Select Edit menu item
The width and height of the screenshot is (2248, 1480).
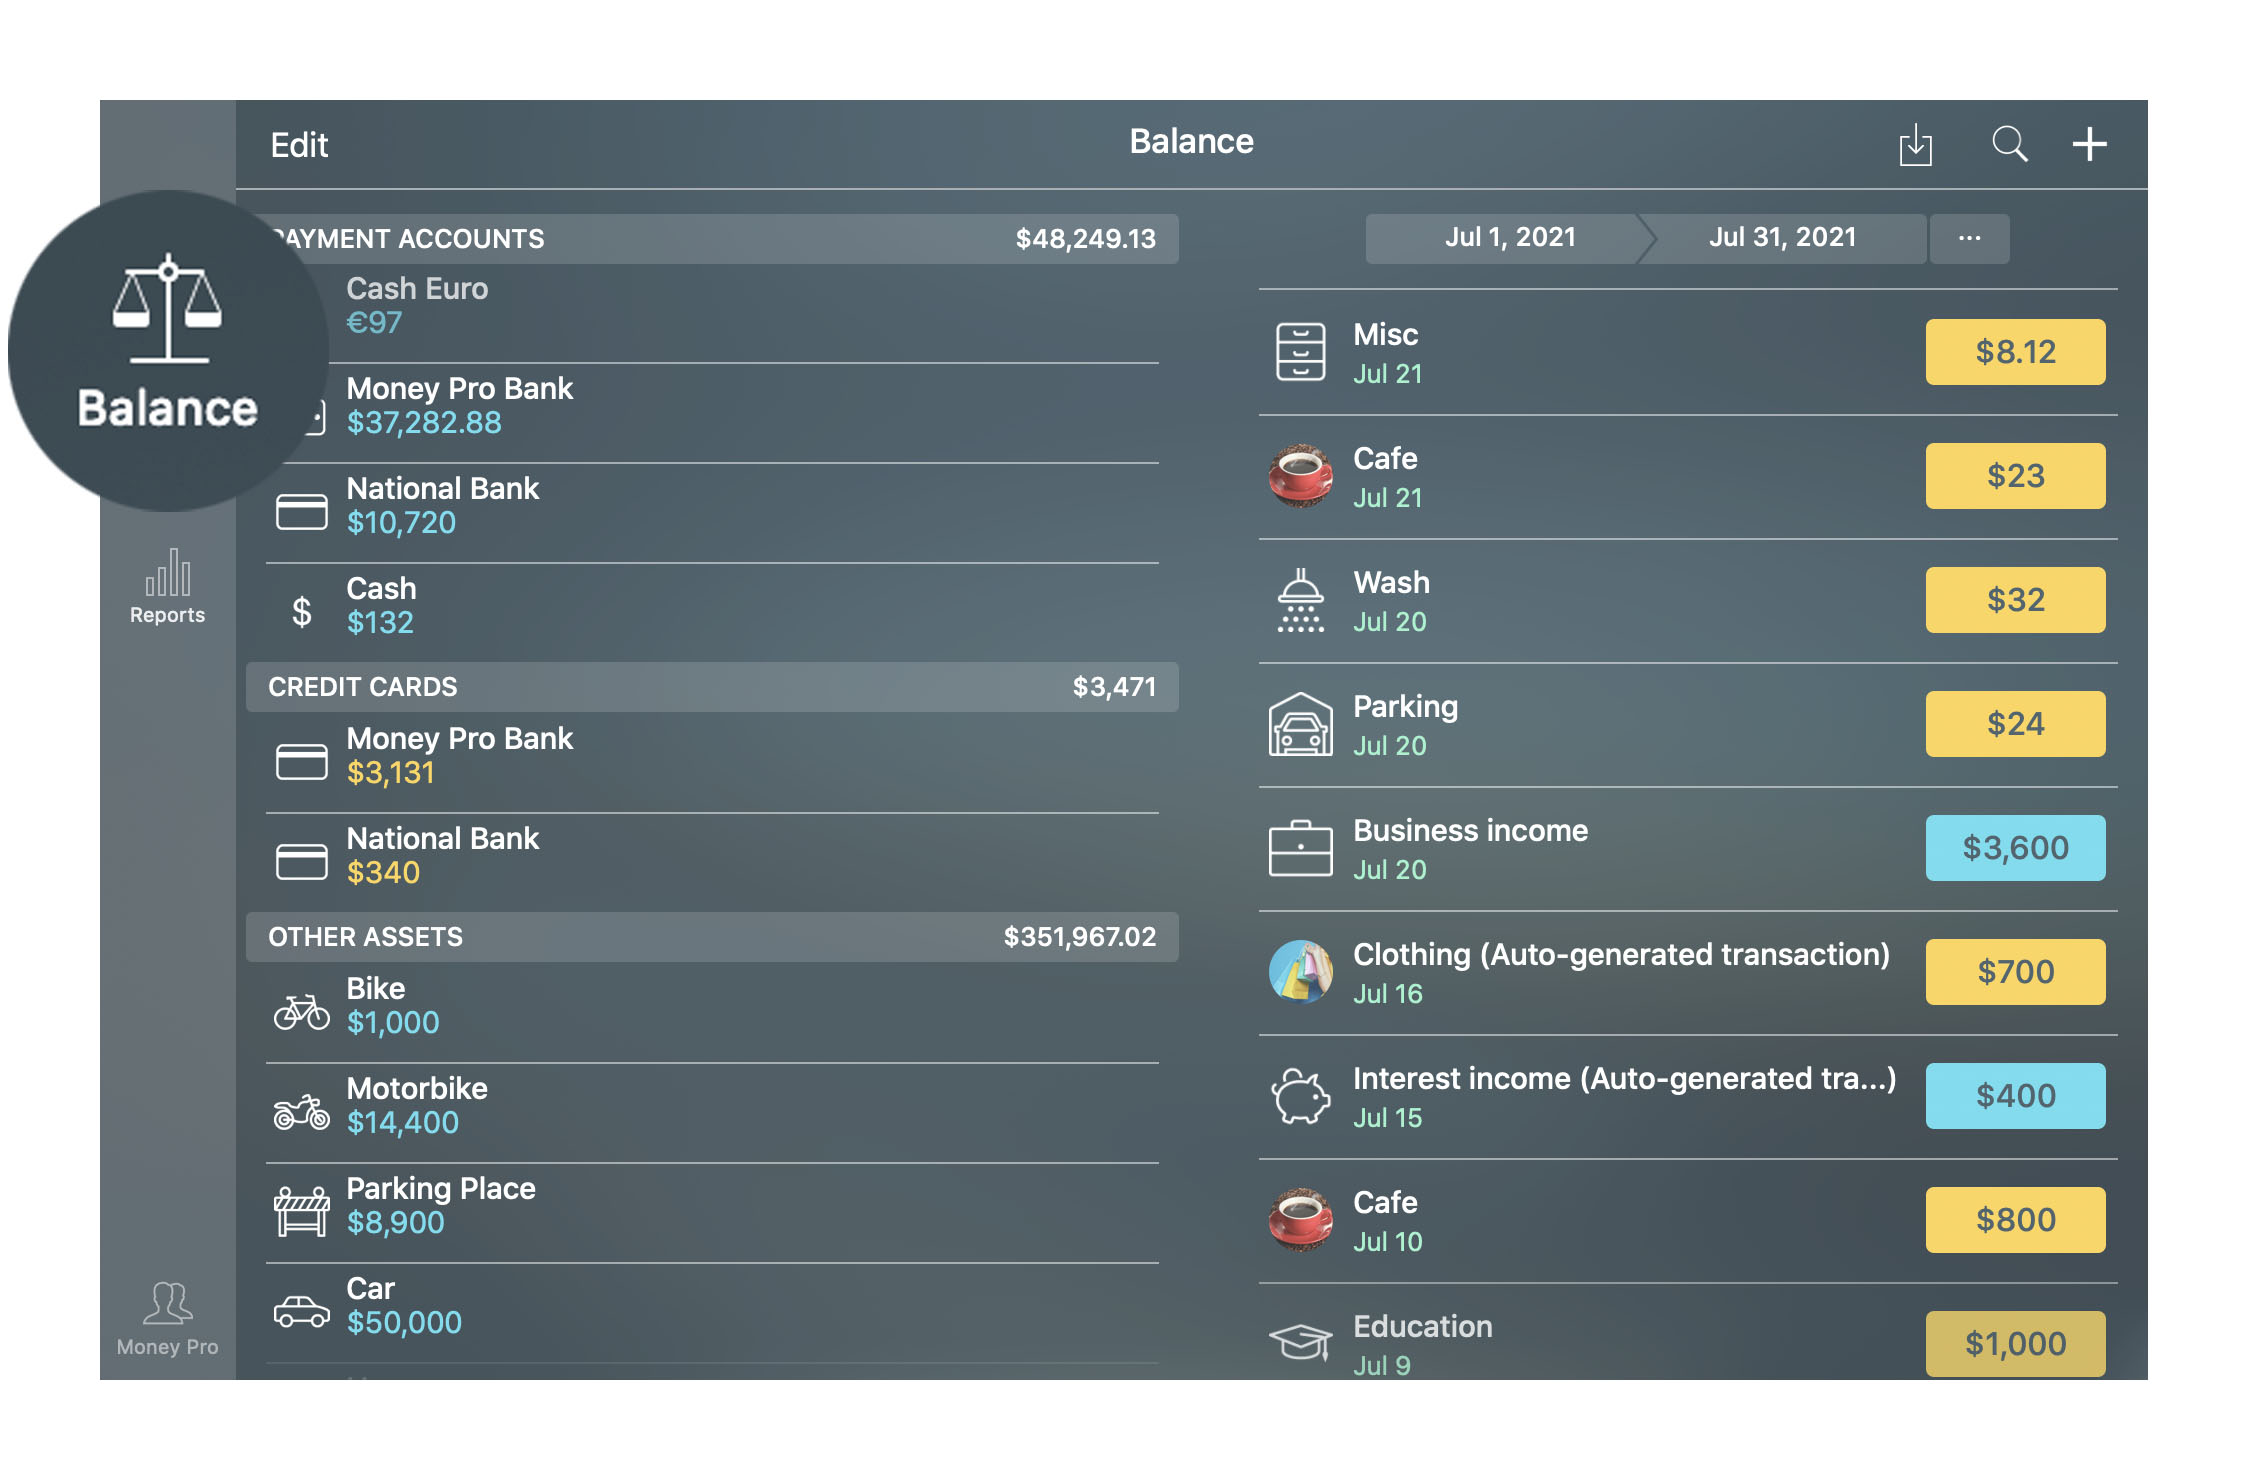pyautogui.click(x=297, y=144)
